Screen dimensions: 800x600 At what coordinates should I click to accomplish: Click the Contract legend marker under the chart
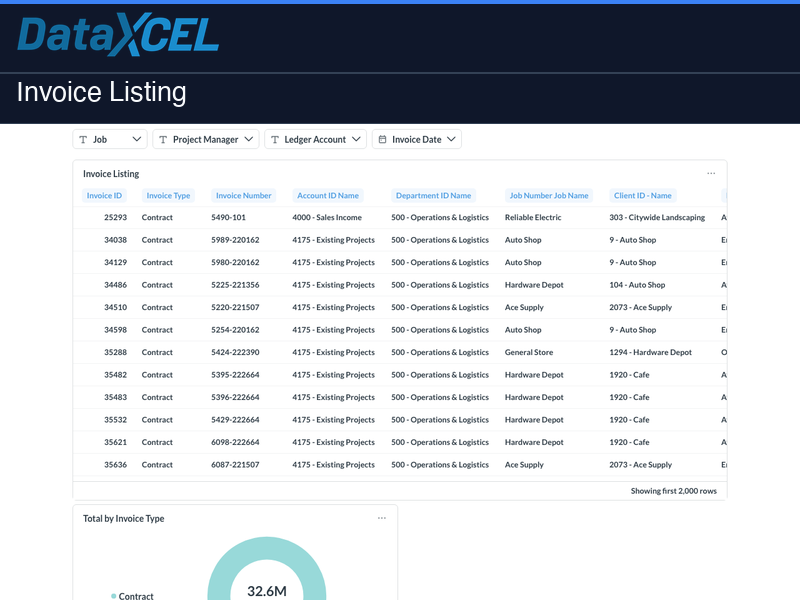pyautogui.click(x=115, y=596)
